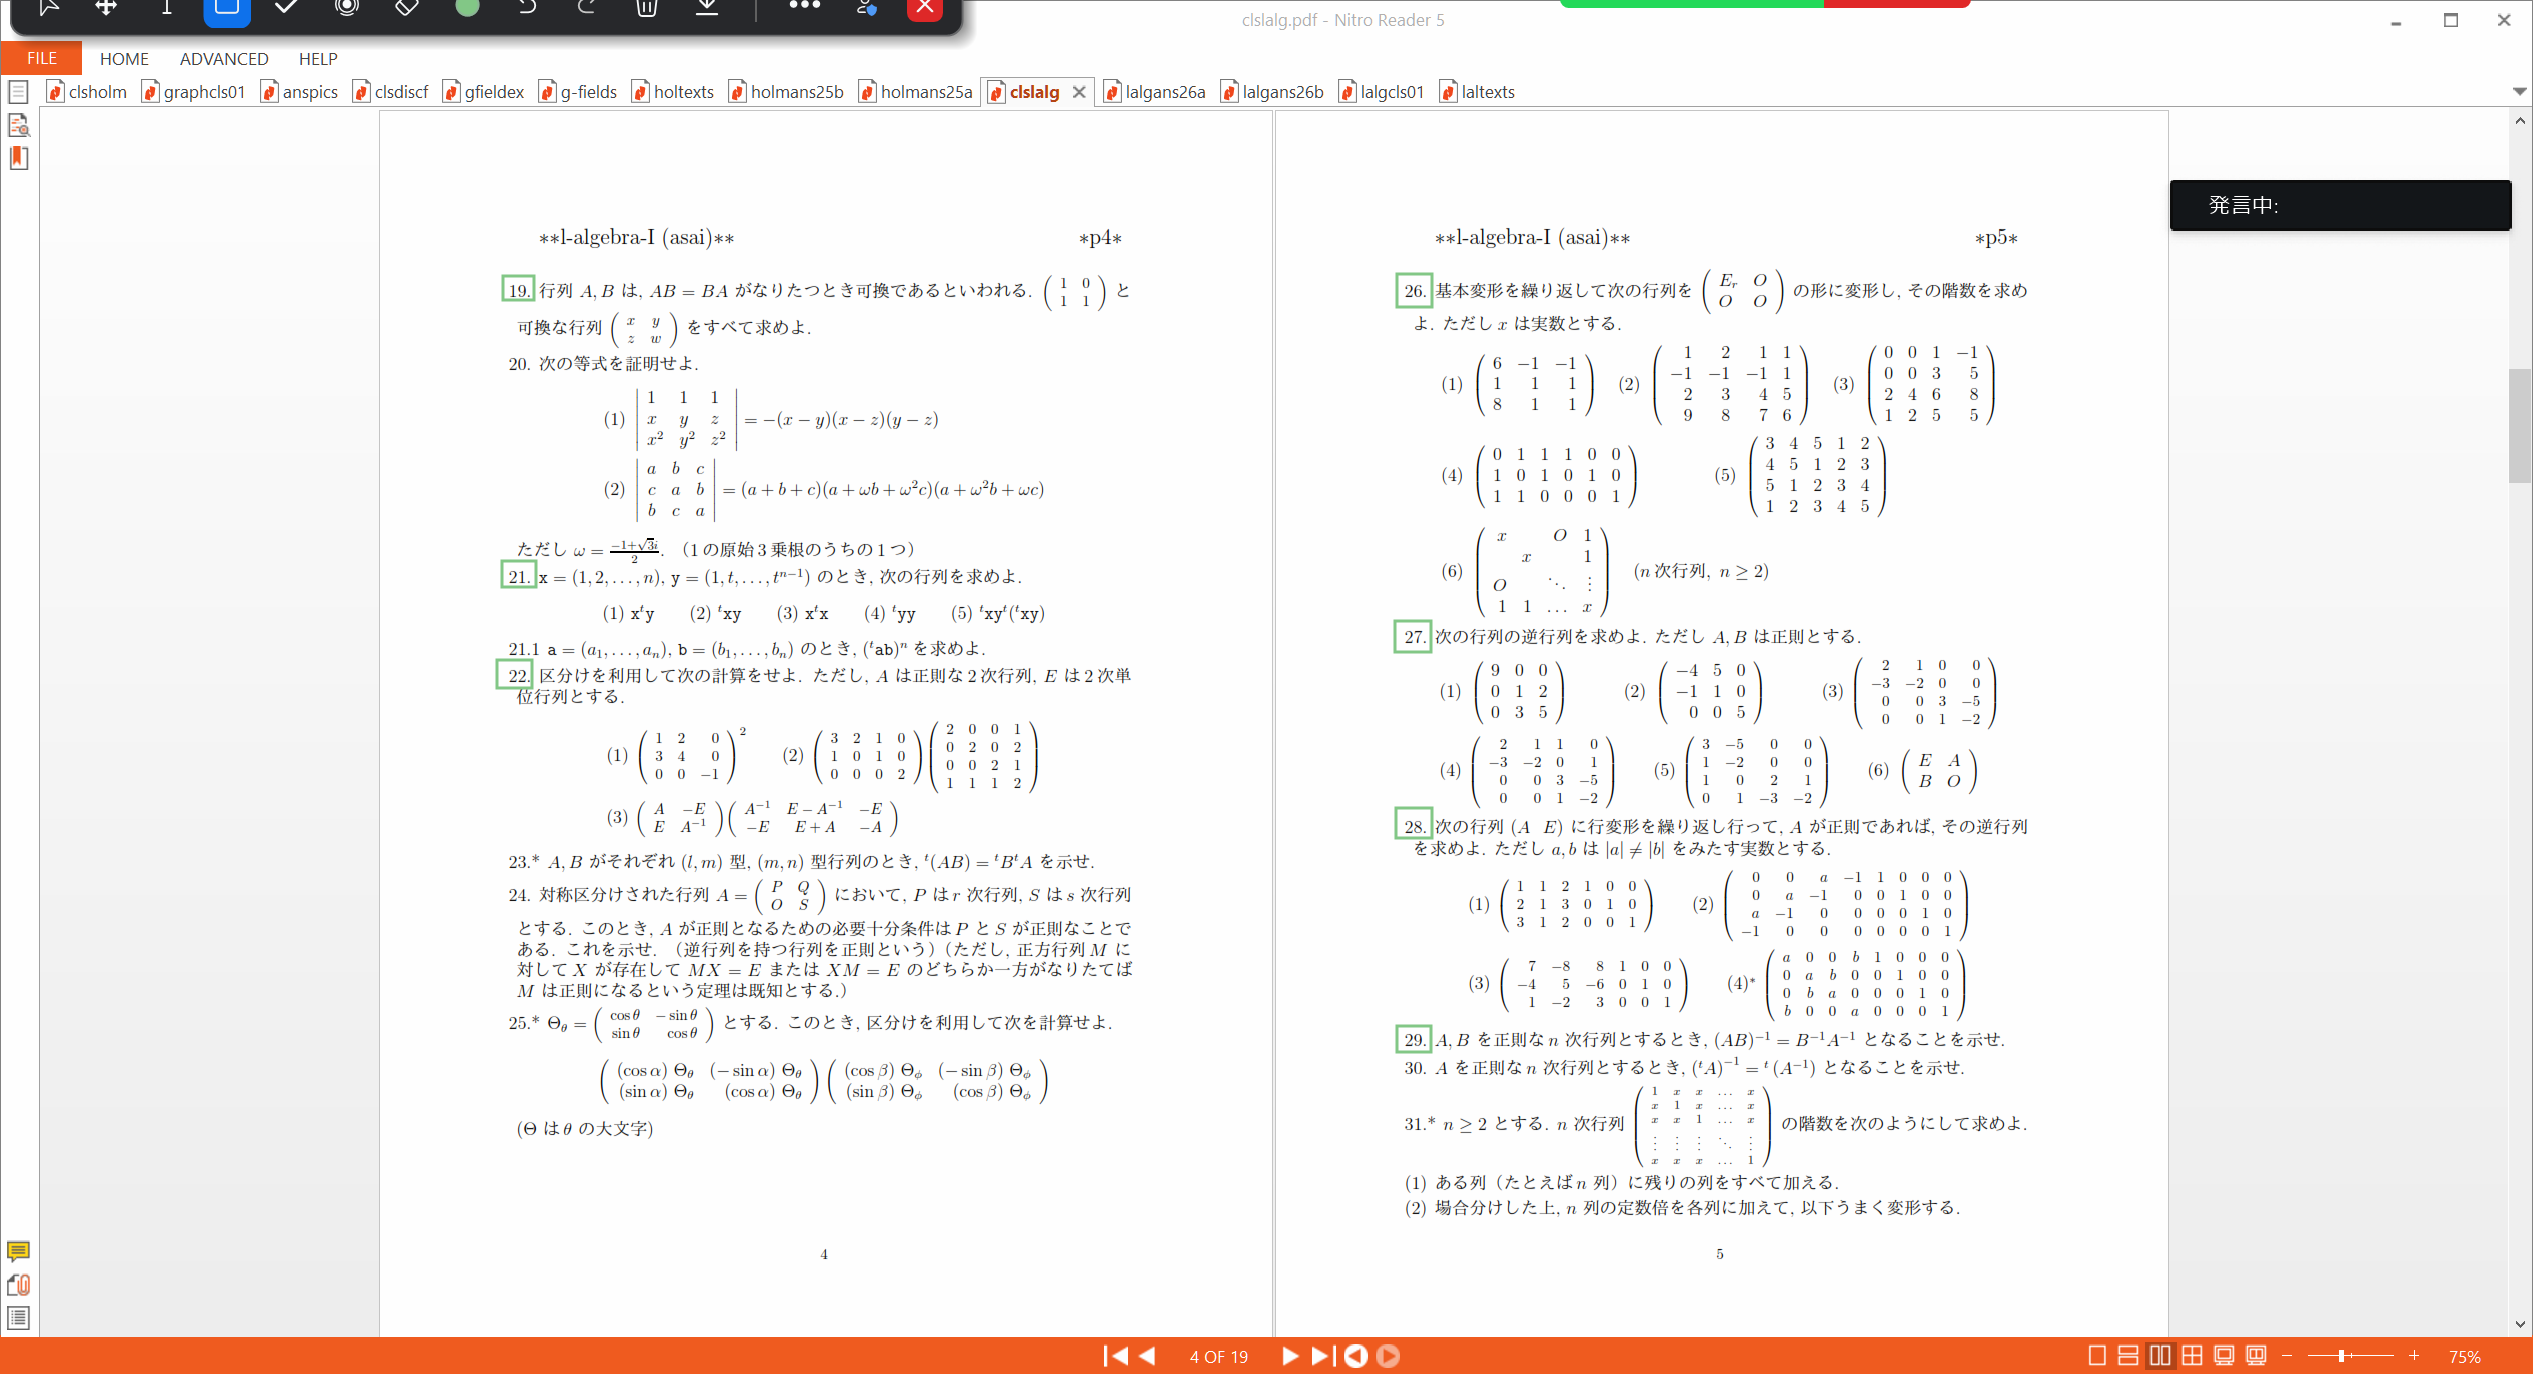
Task: Open more annotation options (three dots)
Action: pos(804,6)
